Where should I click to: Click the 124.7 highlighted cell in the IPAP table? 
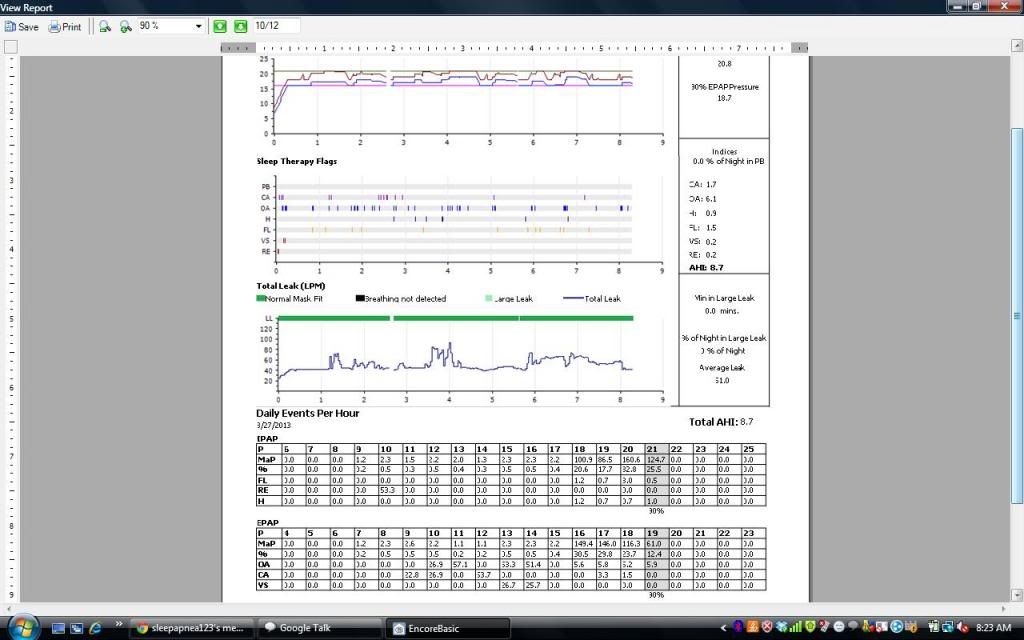pos(656,460)
